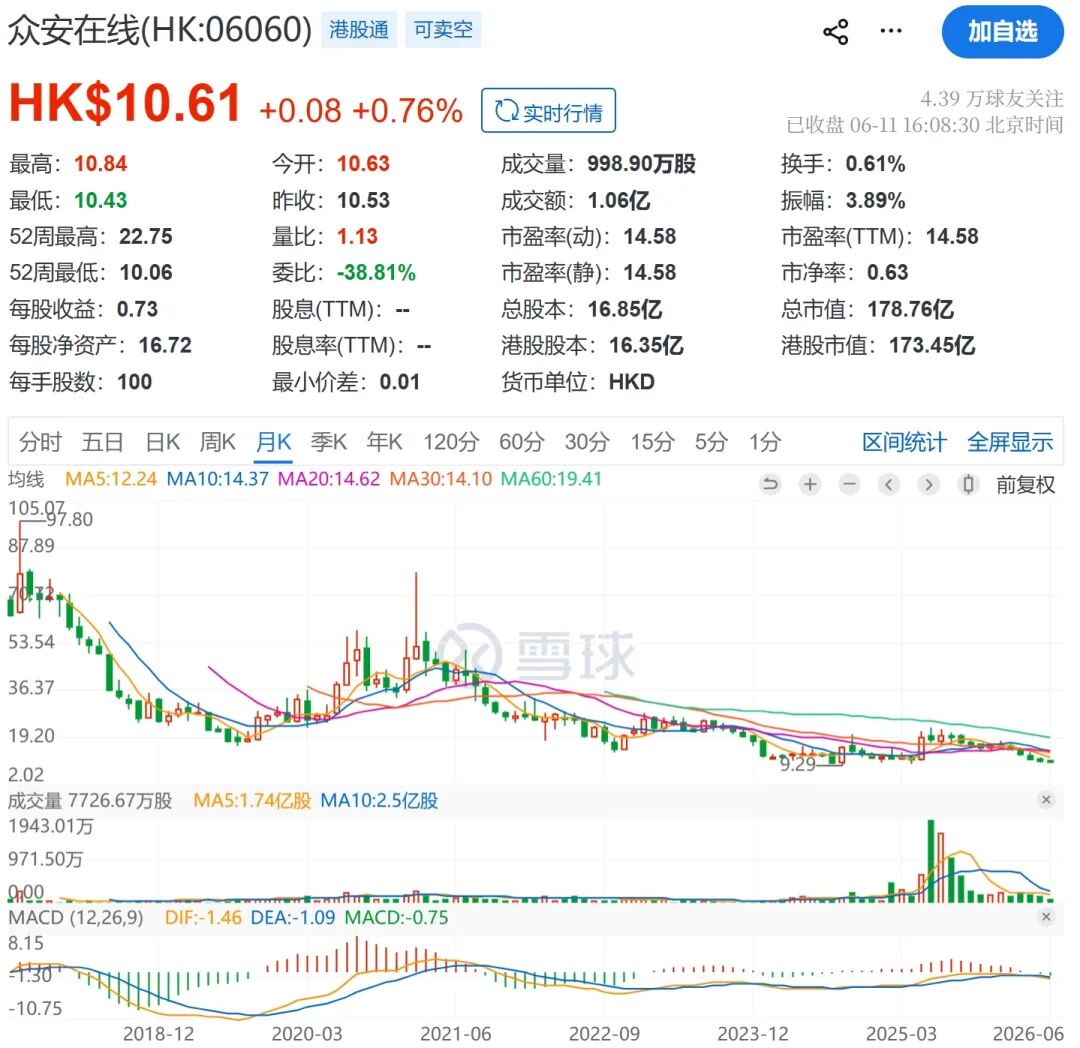Open 全屏显示 fullscreen chart
The height and width of the screenshot is (1048, 1080).
1010,441
